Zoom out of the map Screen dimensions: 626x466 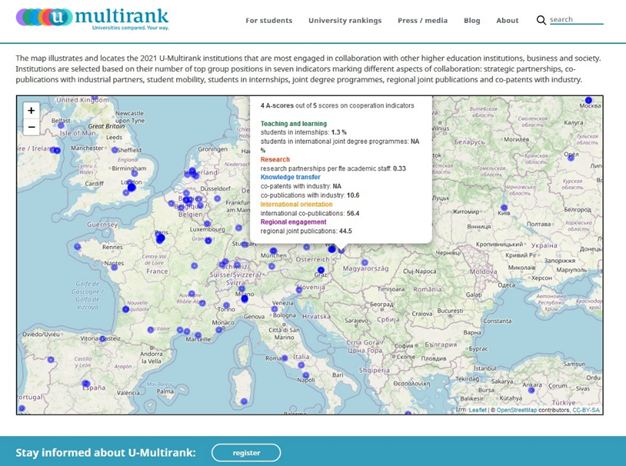pyautogui.click(x=31, y=127)
